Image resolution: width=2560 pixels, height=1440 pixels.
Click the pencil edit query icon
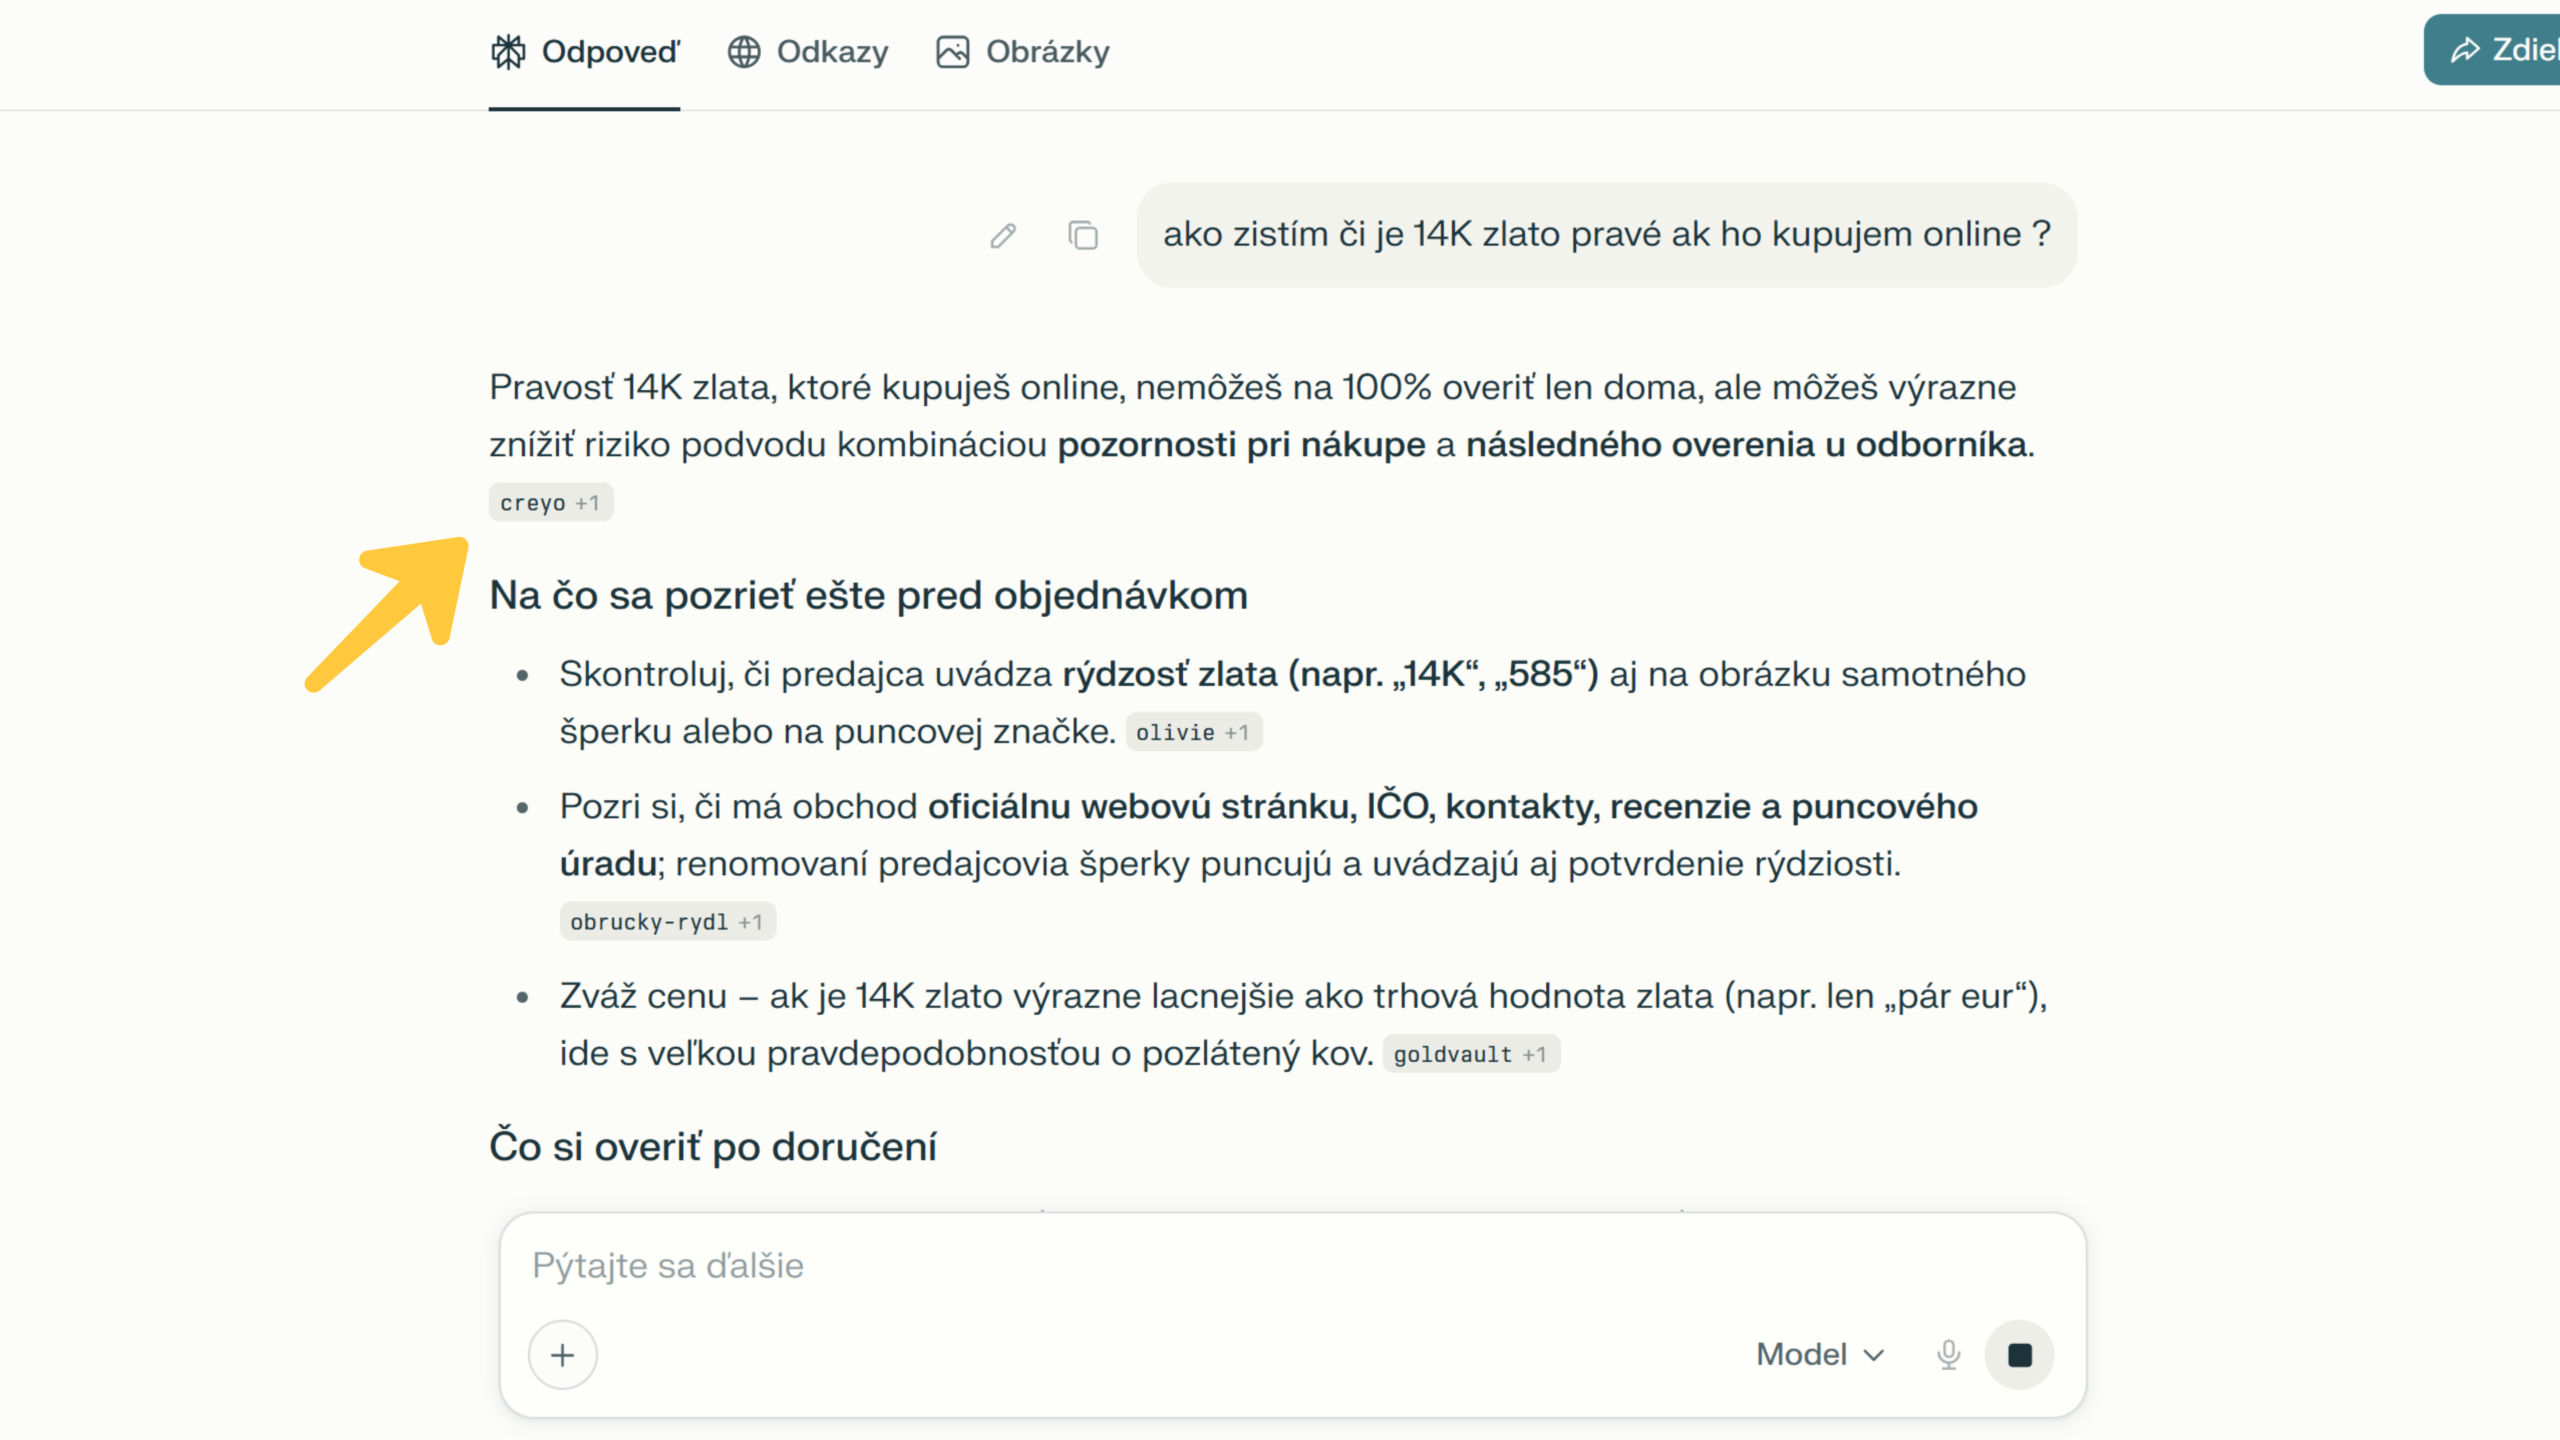click(x=1003, y=235)
